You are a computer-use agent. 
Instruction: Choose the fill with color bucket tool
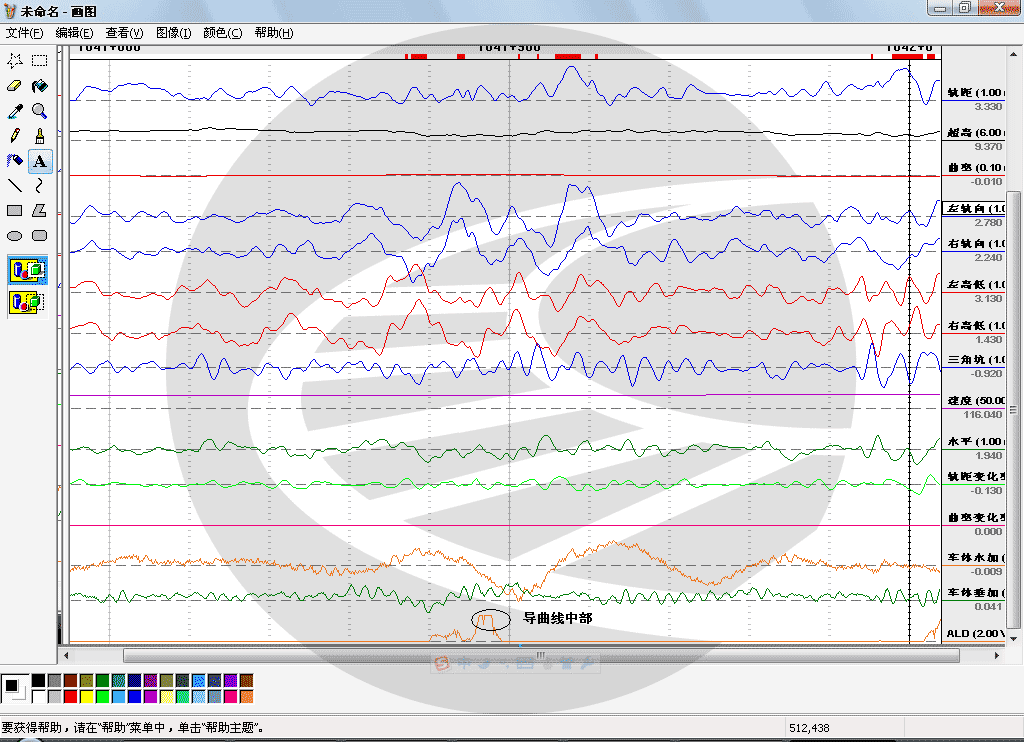point(40,86)
